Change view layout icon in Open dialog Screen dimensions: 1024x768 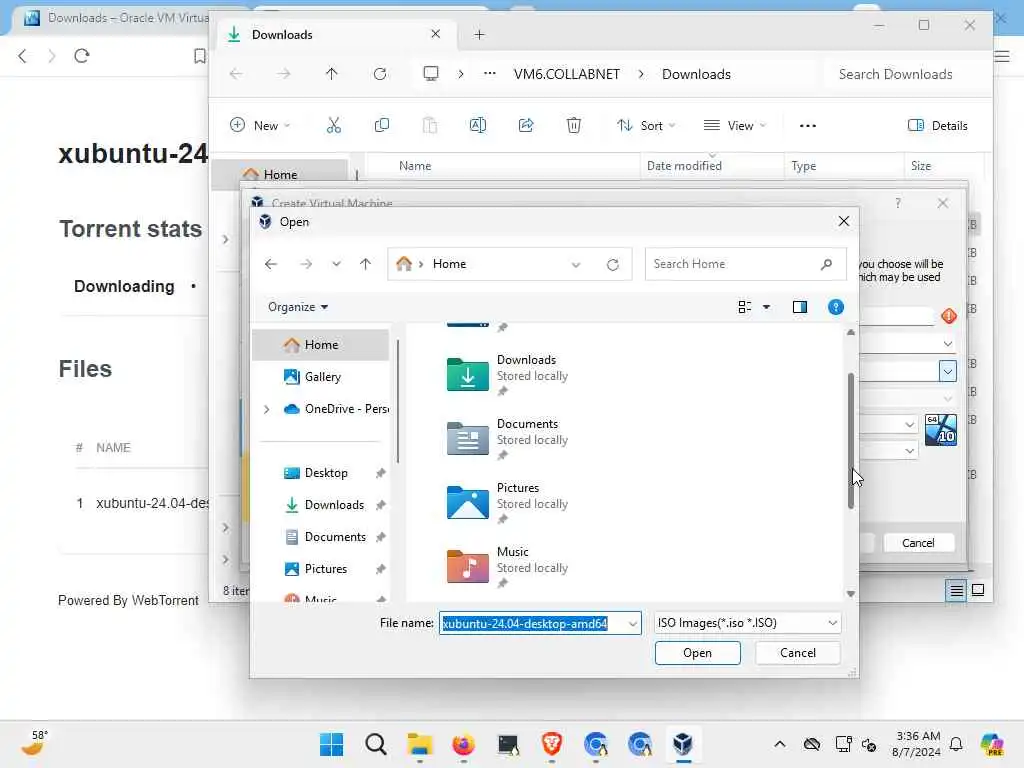coord(744,307)
